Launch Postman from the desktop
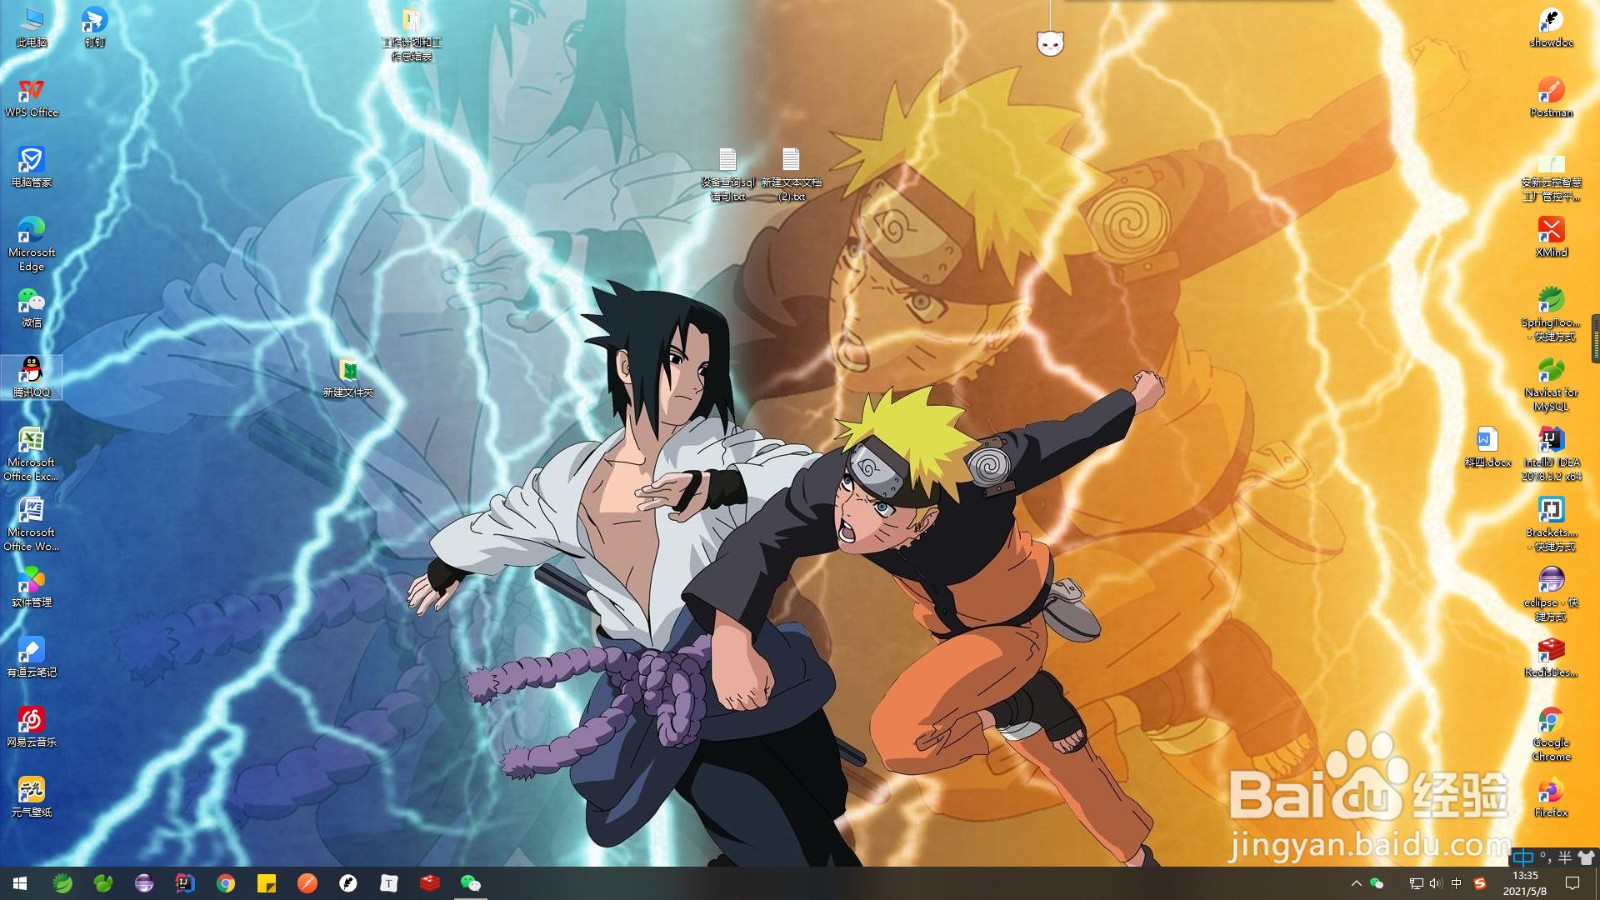The width and height of the screenshot is (1600, 900). point(1551,98)
